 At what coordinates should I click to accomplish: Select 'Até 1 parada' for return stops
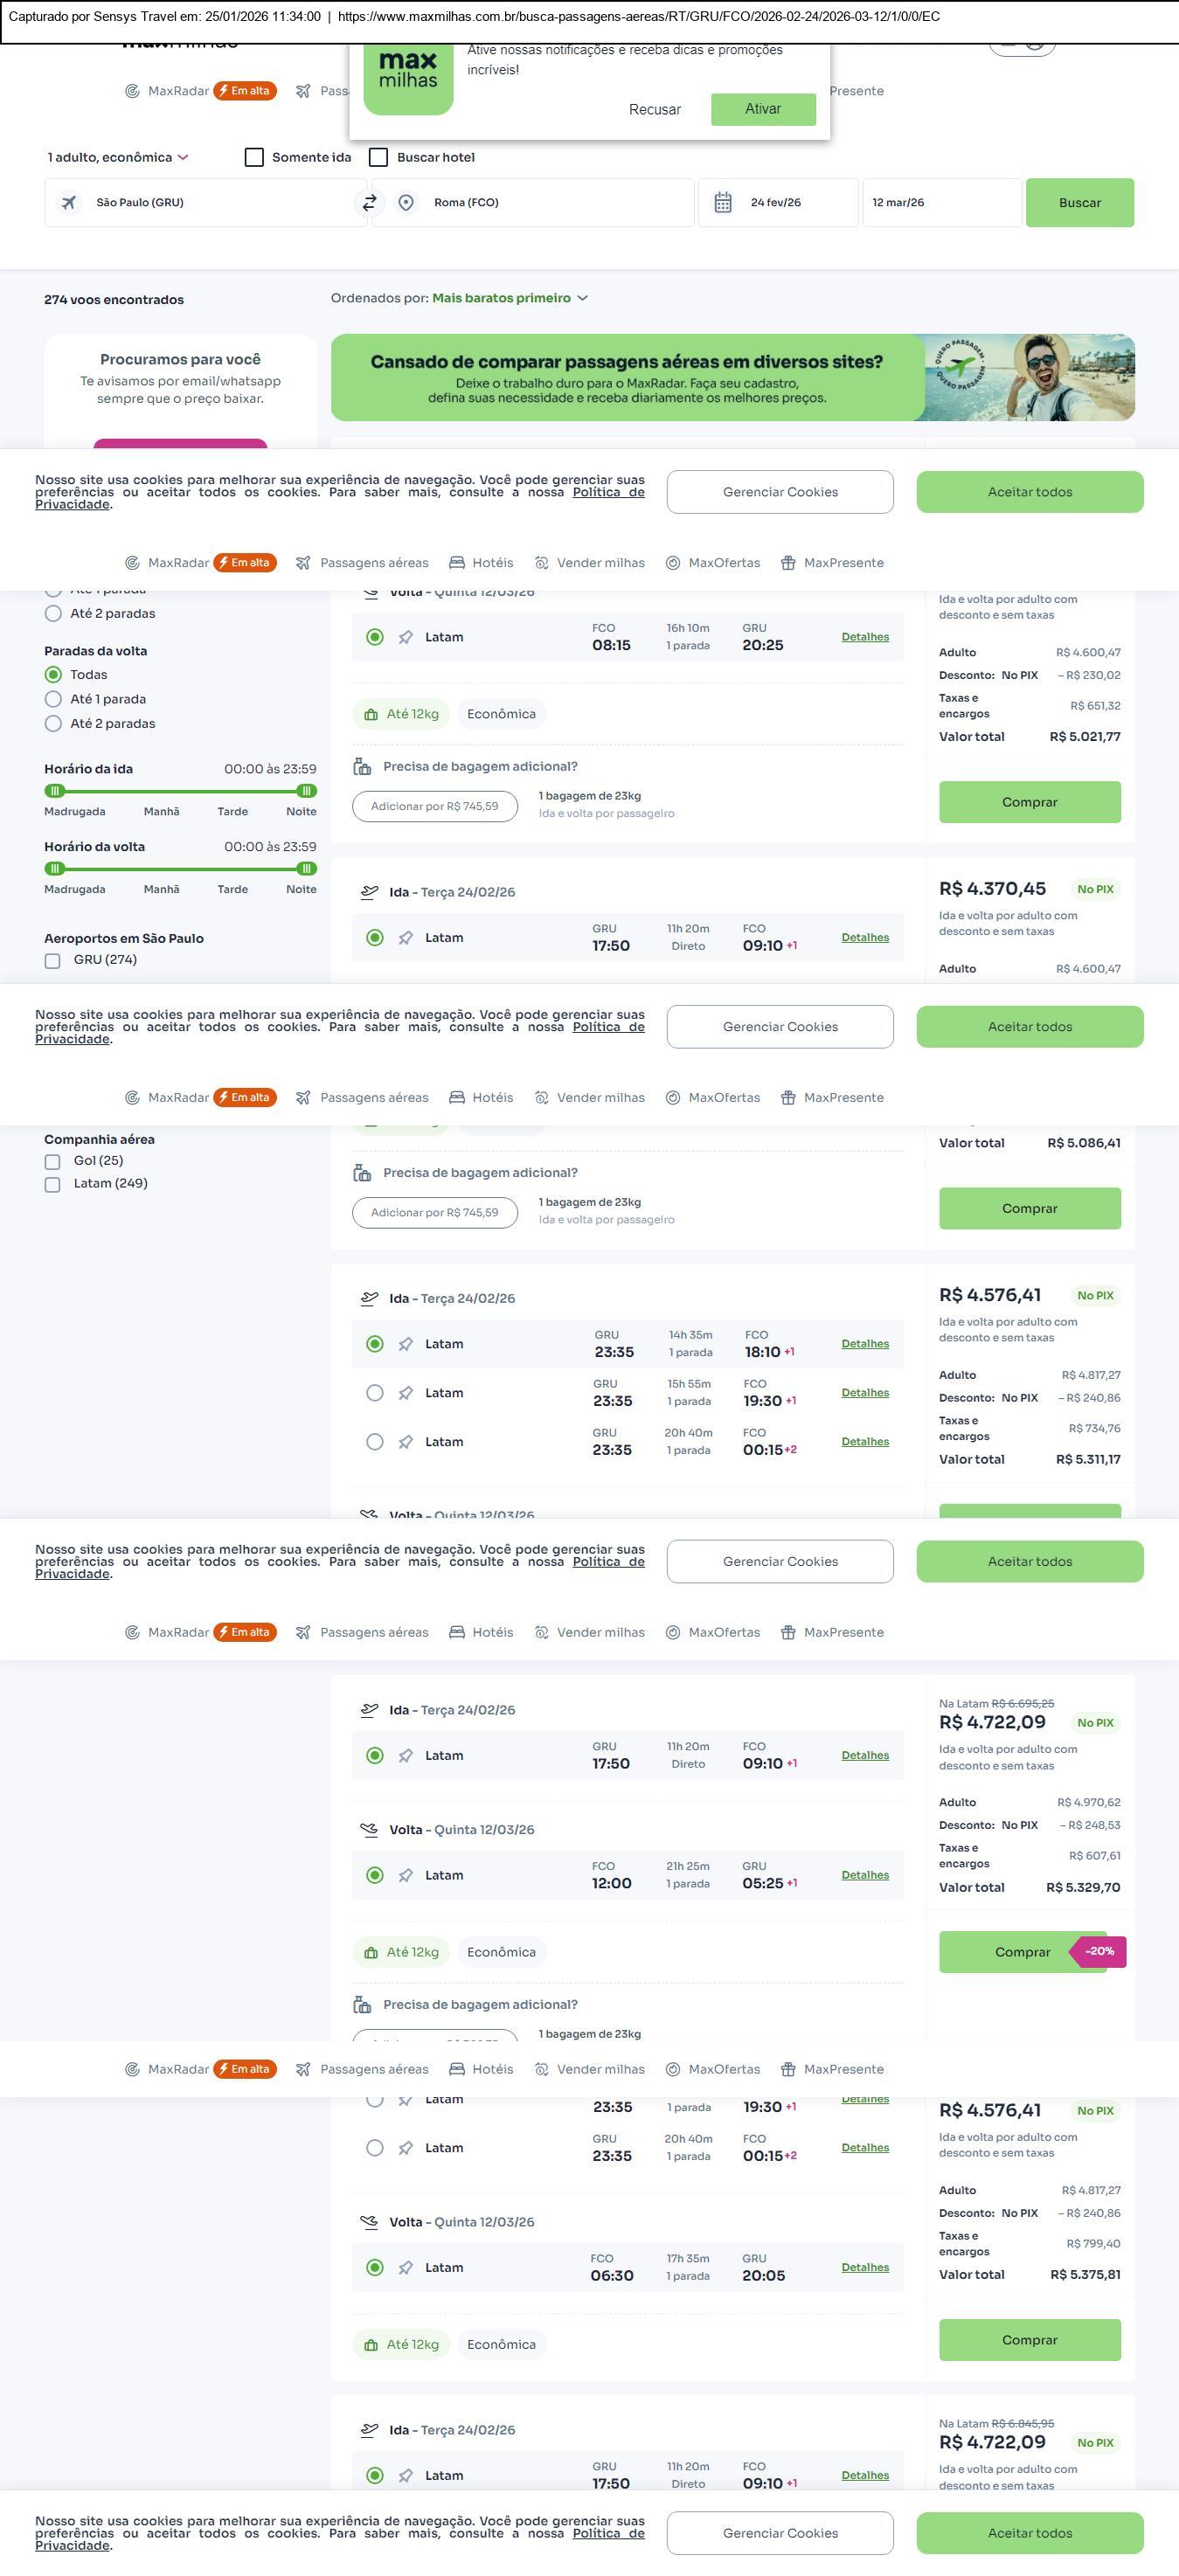coord(54,700)
